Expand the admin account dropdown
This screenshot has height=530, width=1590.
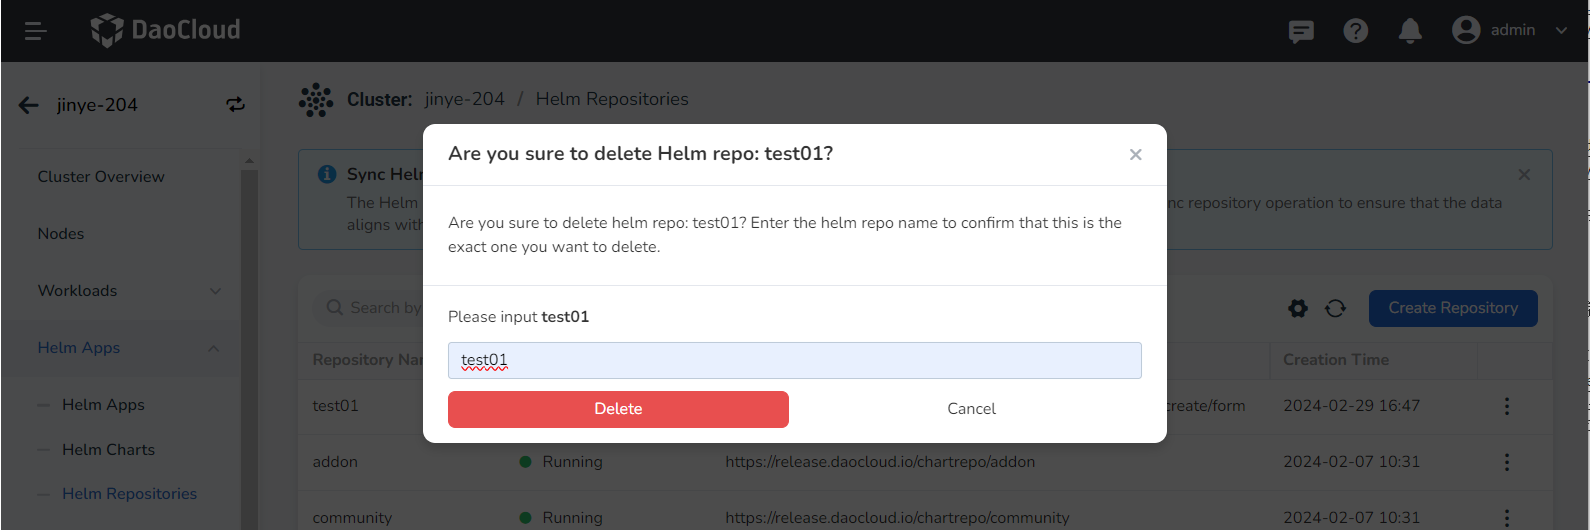(x=1561, y=31)
